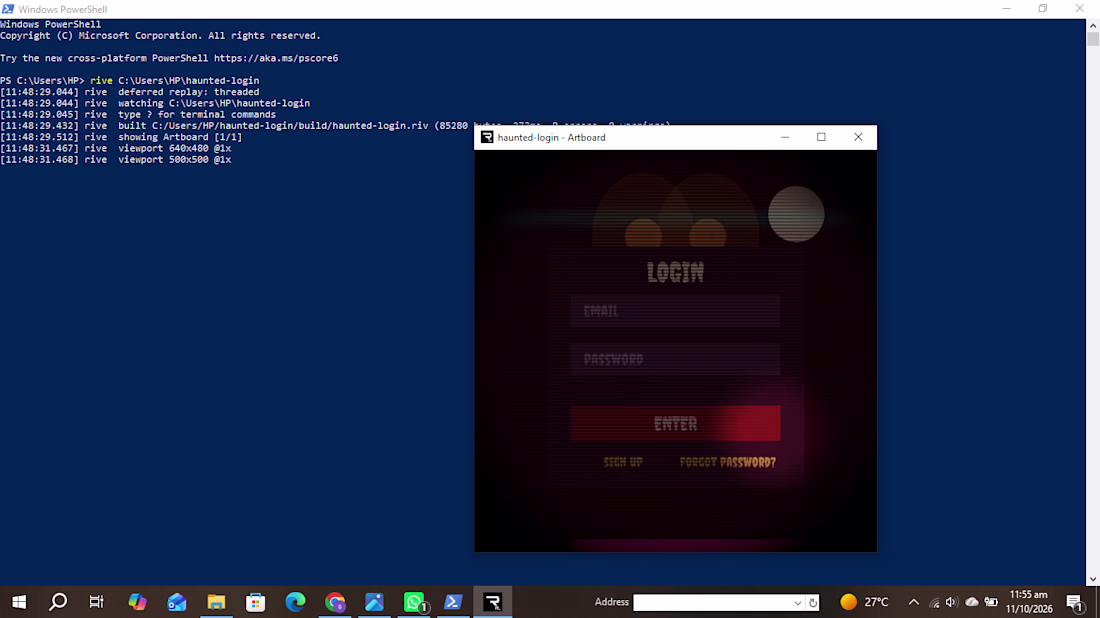Expand the taskbar Address dropdown
Viewport: 1100px width, 618px height.
pos(798,603)
